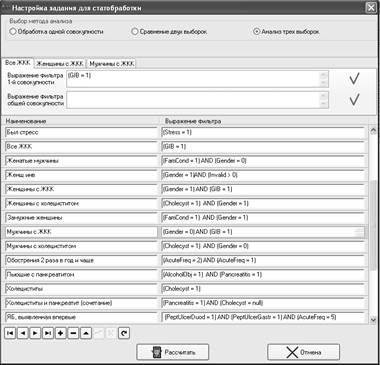This screenshot has height=365, width=380.
Task: Click the calculator icon on Рассчитать
Action: tap(157, 352)
